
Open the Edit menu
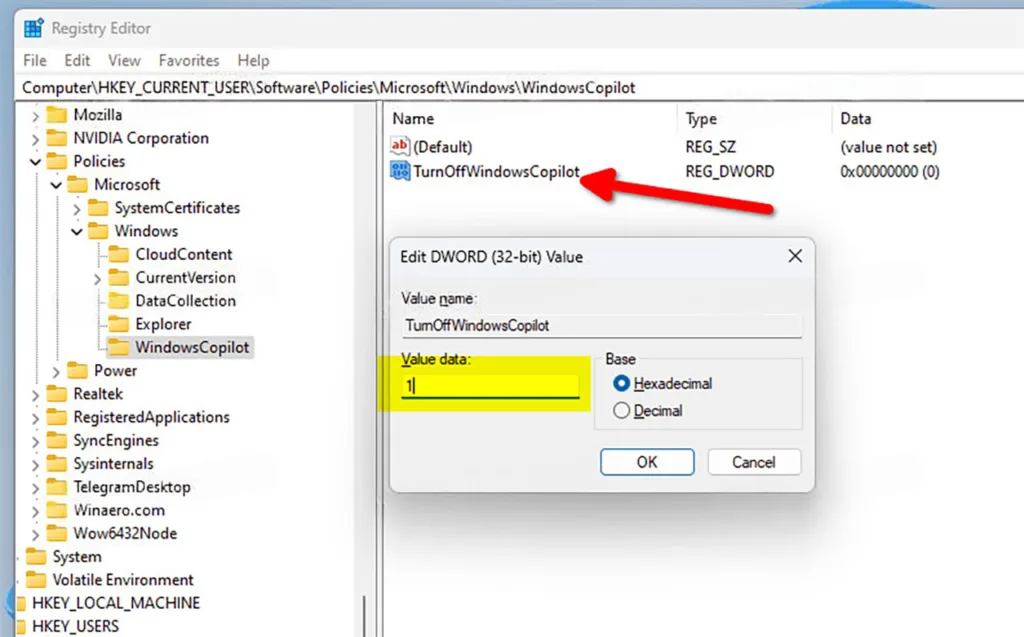click(x=77, y=61)
